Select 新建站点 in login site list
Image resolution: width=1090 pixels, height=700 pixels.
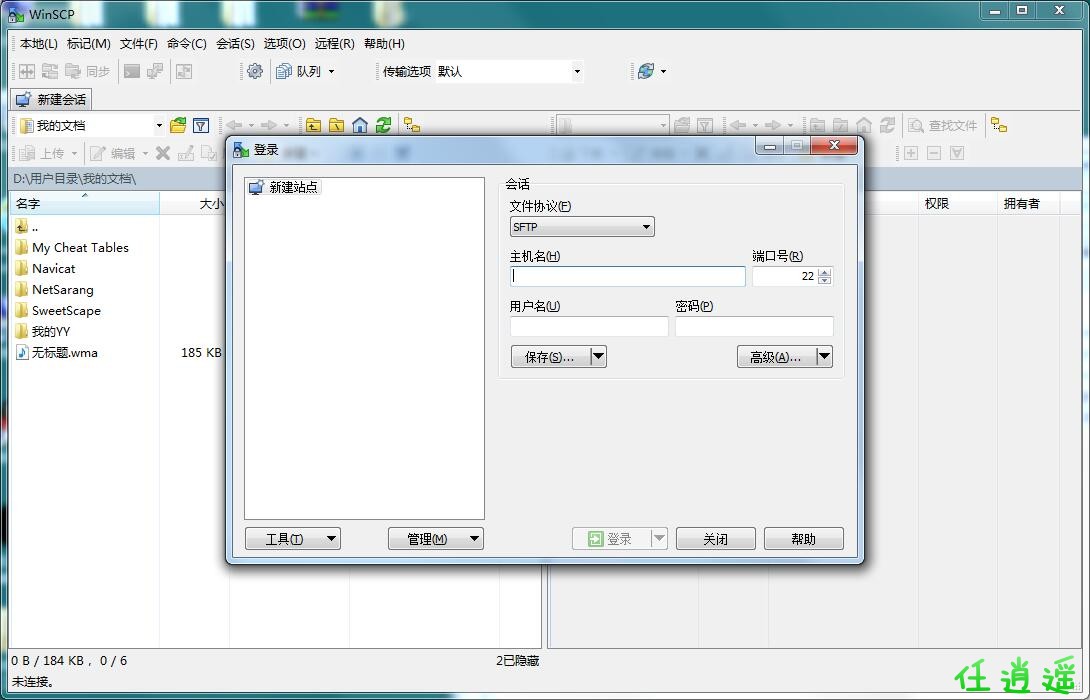point(285,187)
